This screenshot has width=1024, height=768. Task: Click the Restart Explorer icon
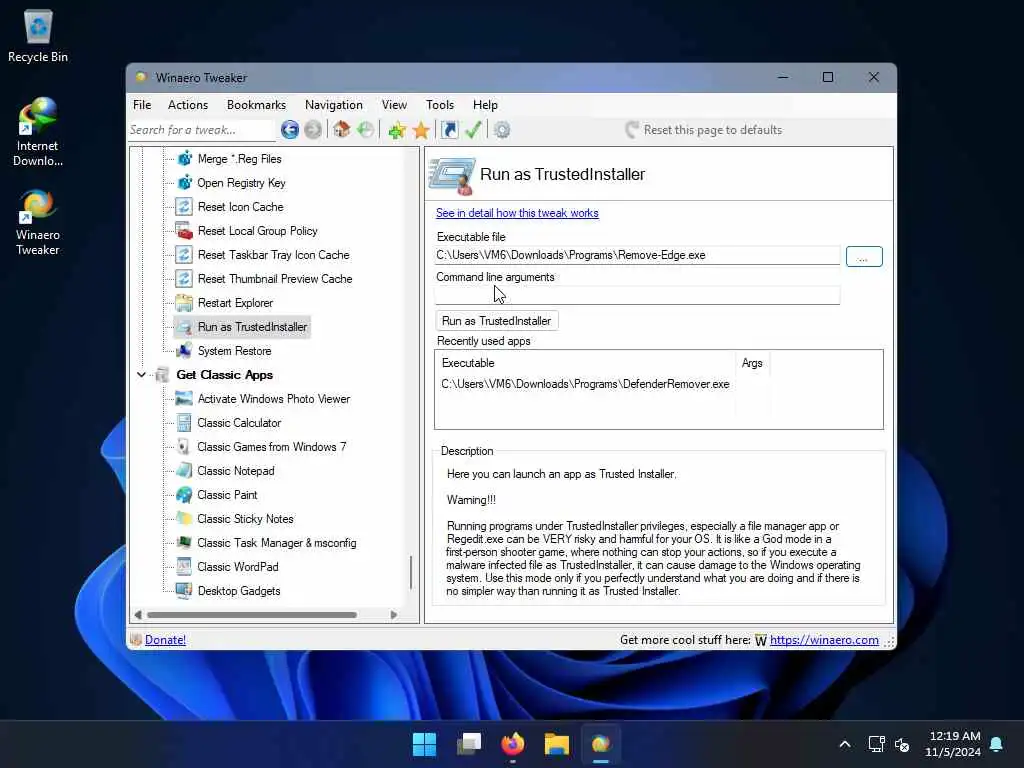[x=184, y=303]
